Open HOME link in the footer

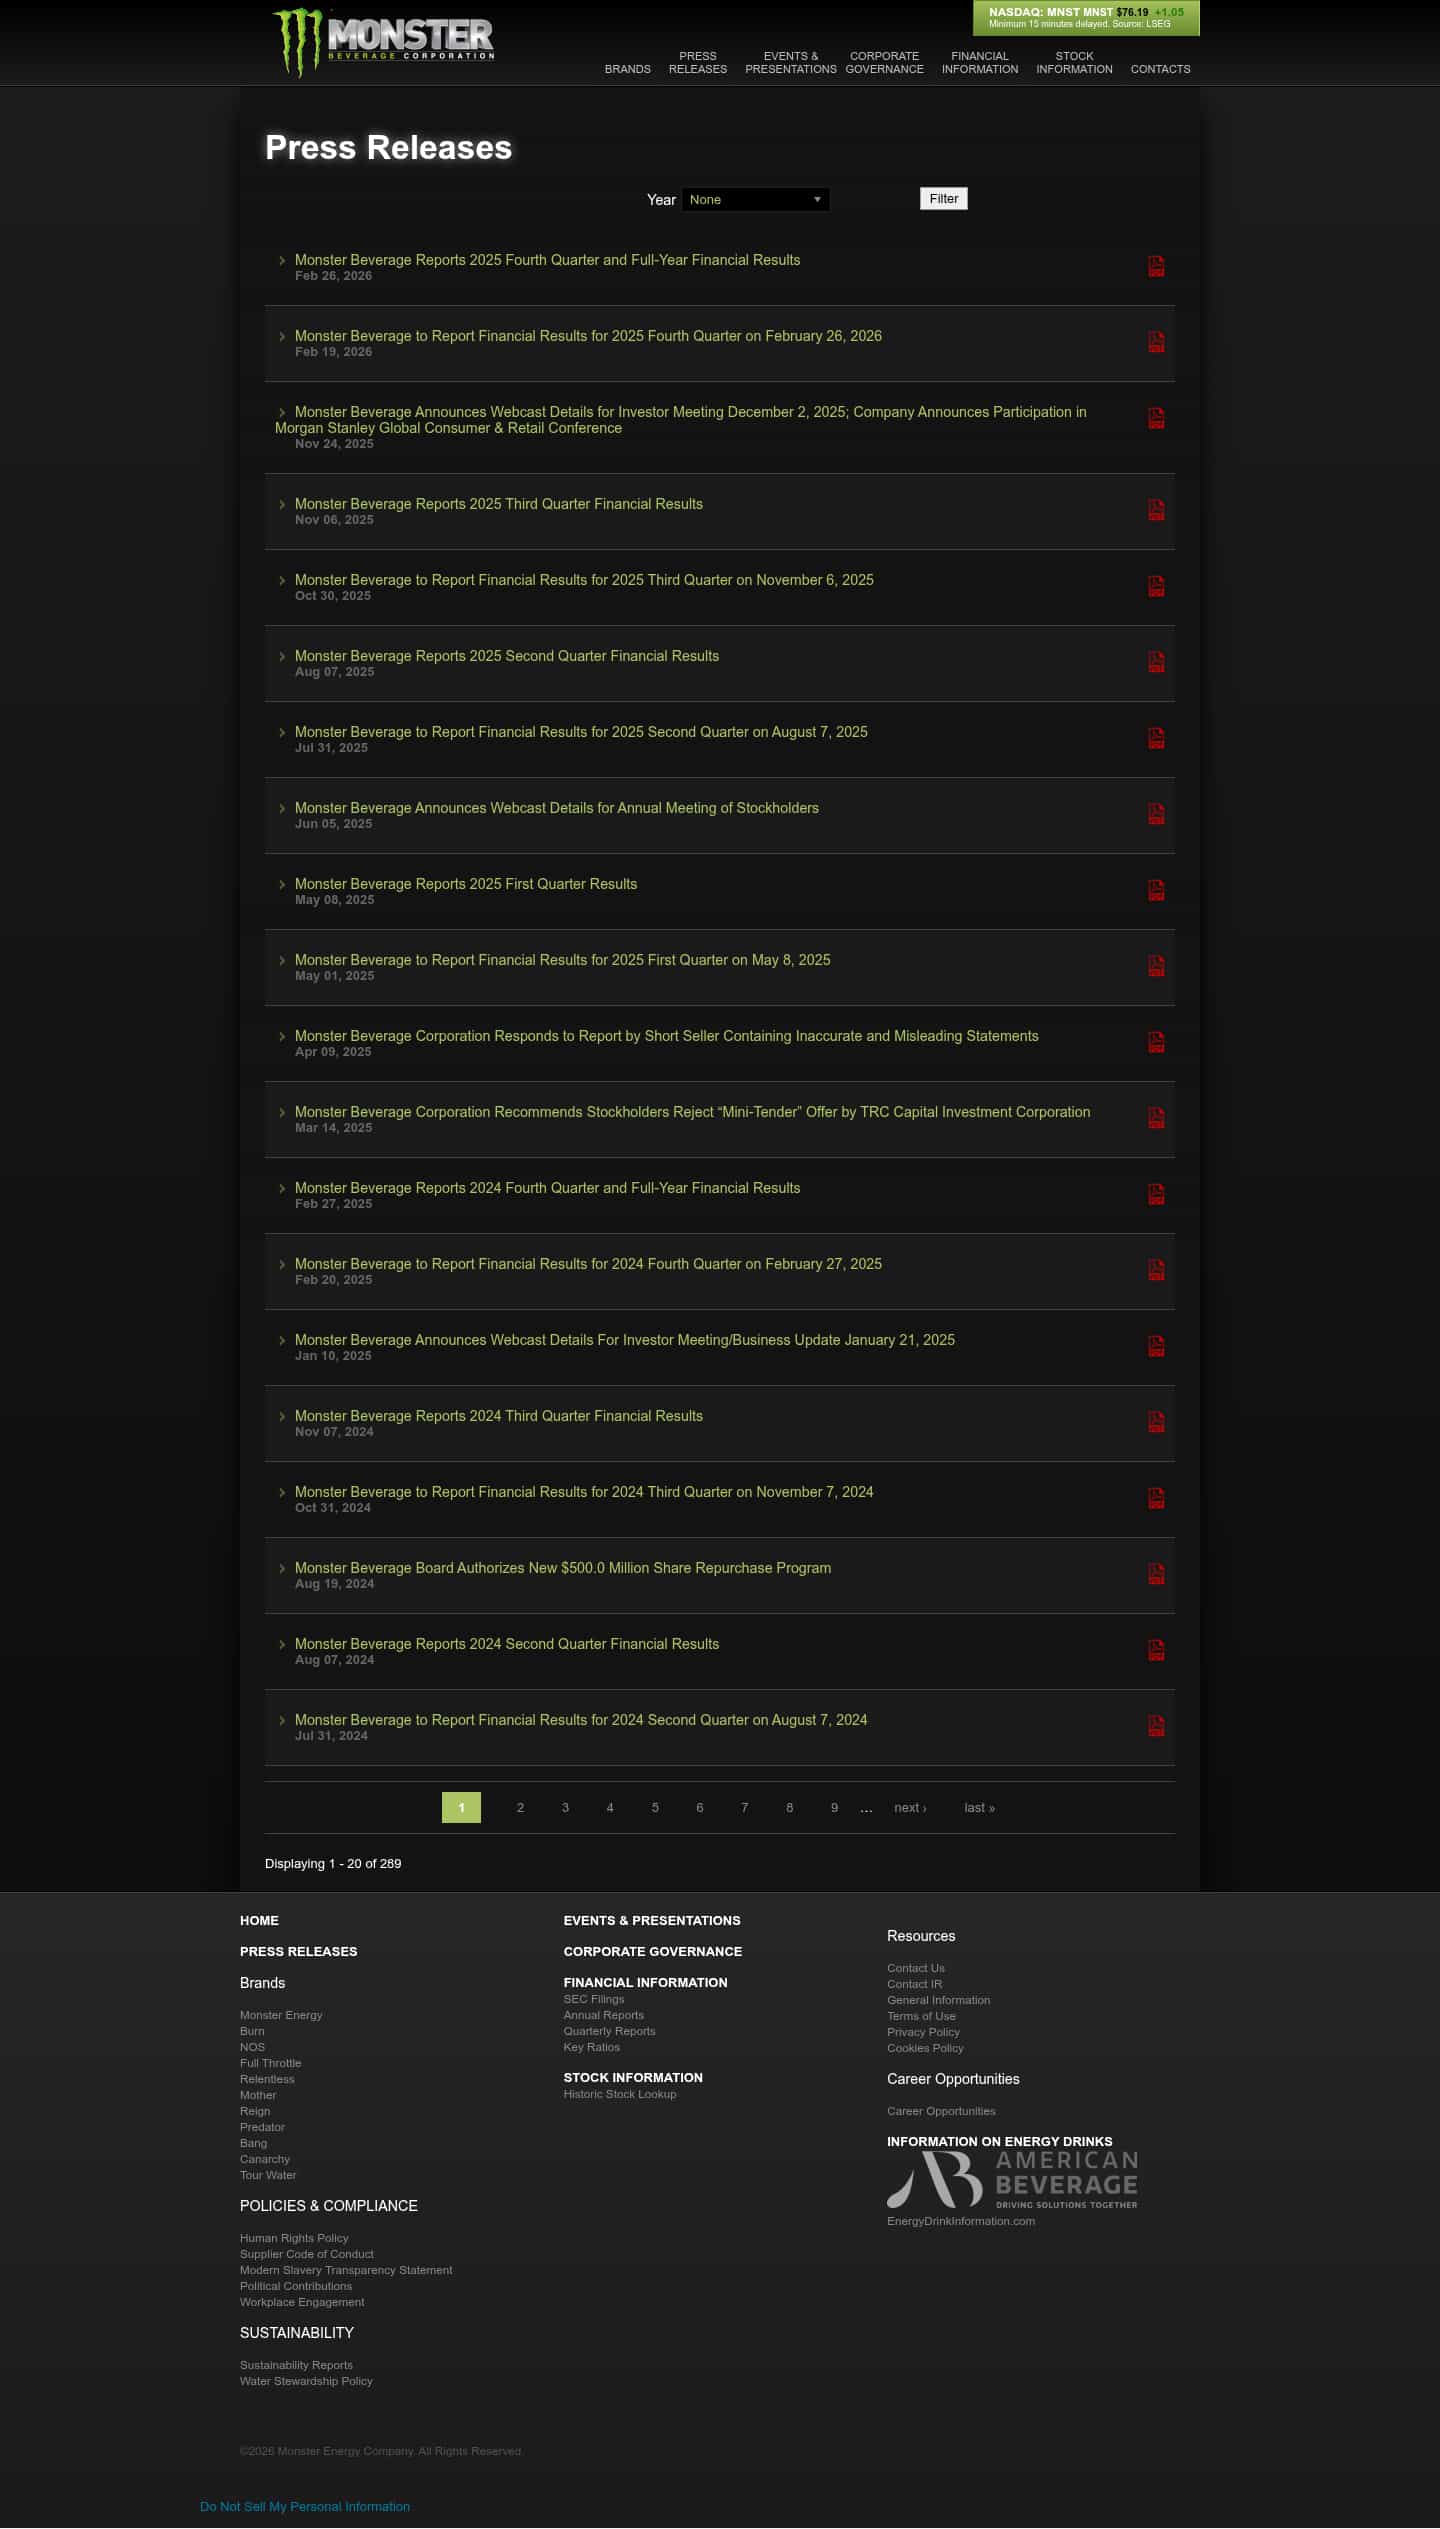coord(259,1920)
